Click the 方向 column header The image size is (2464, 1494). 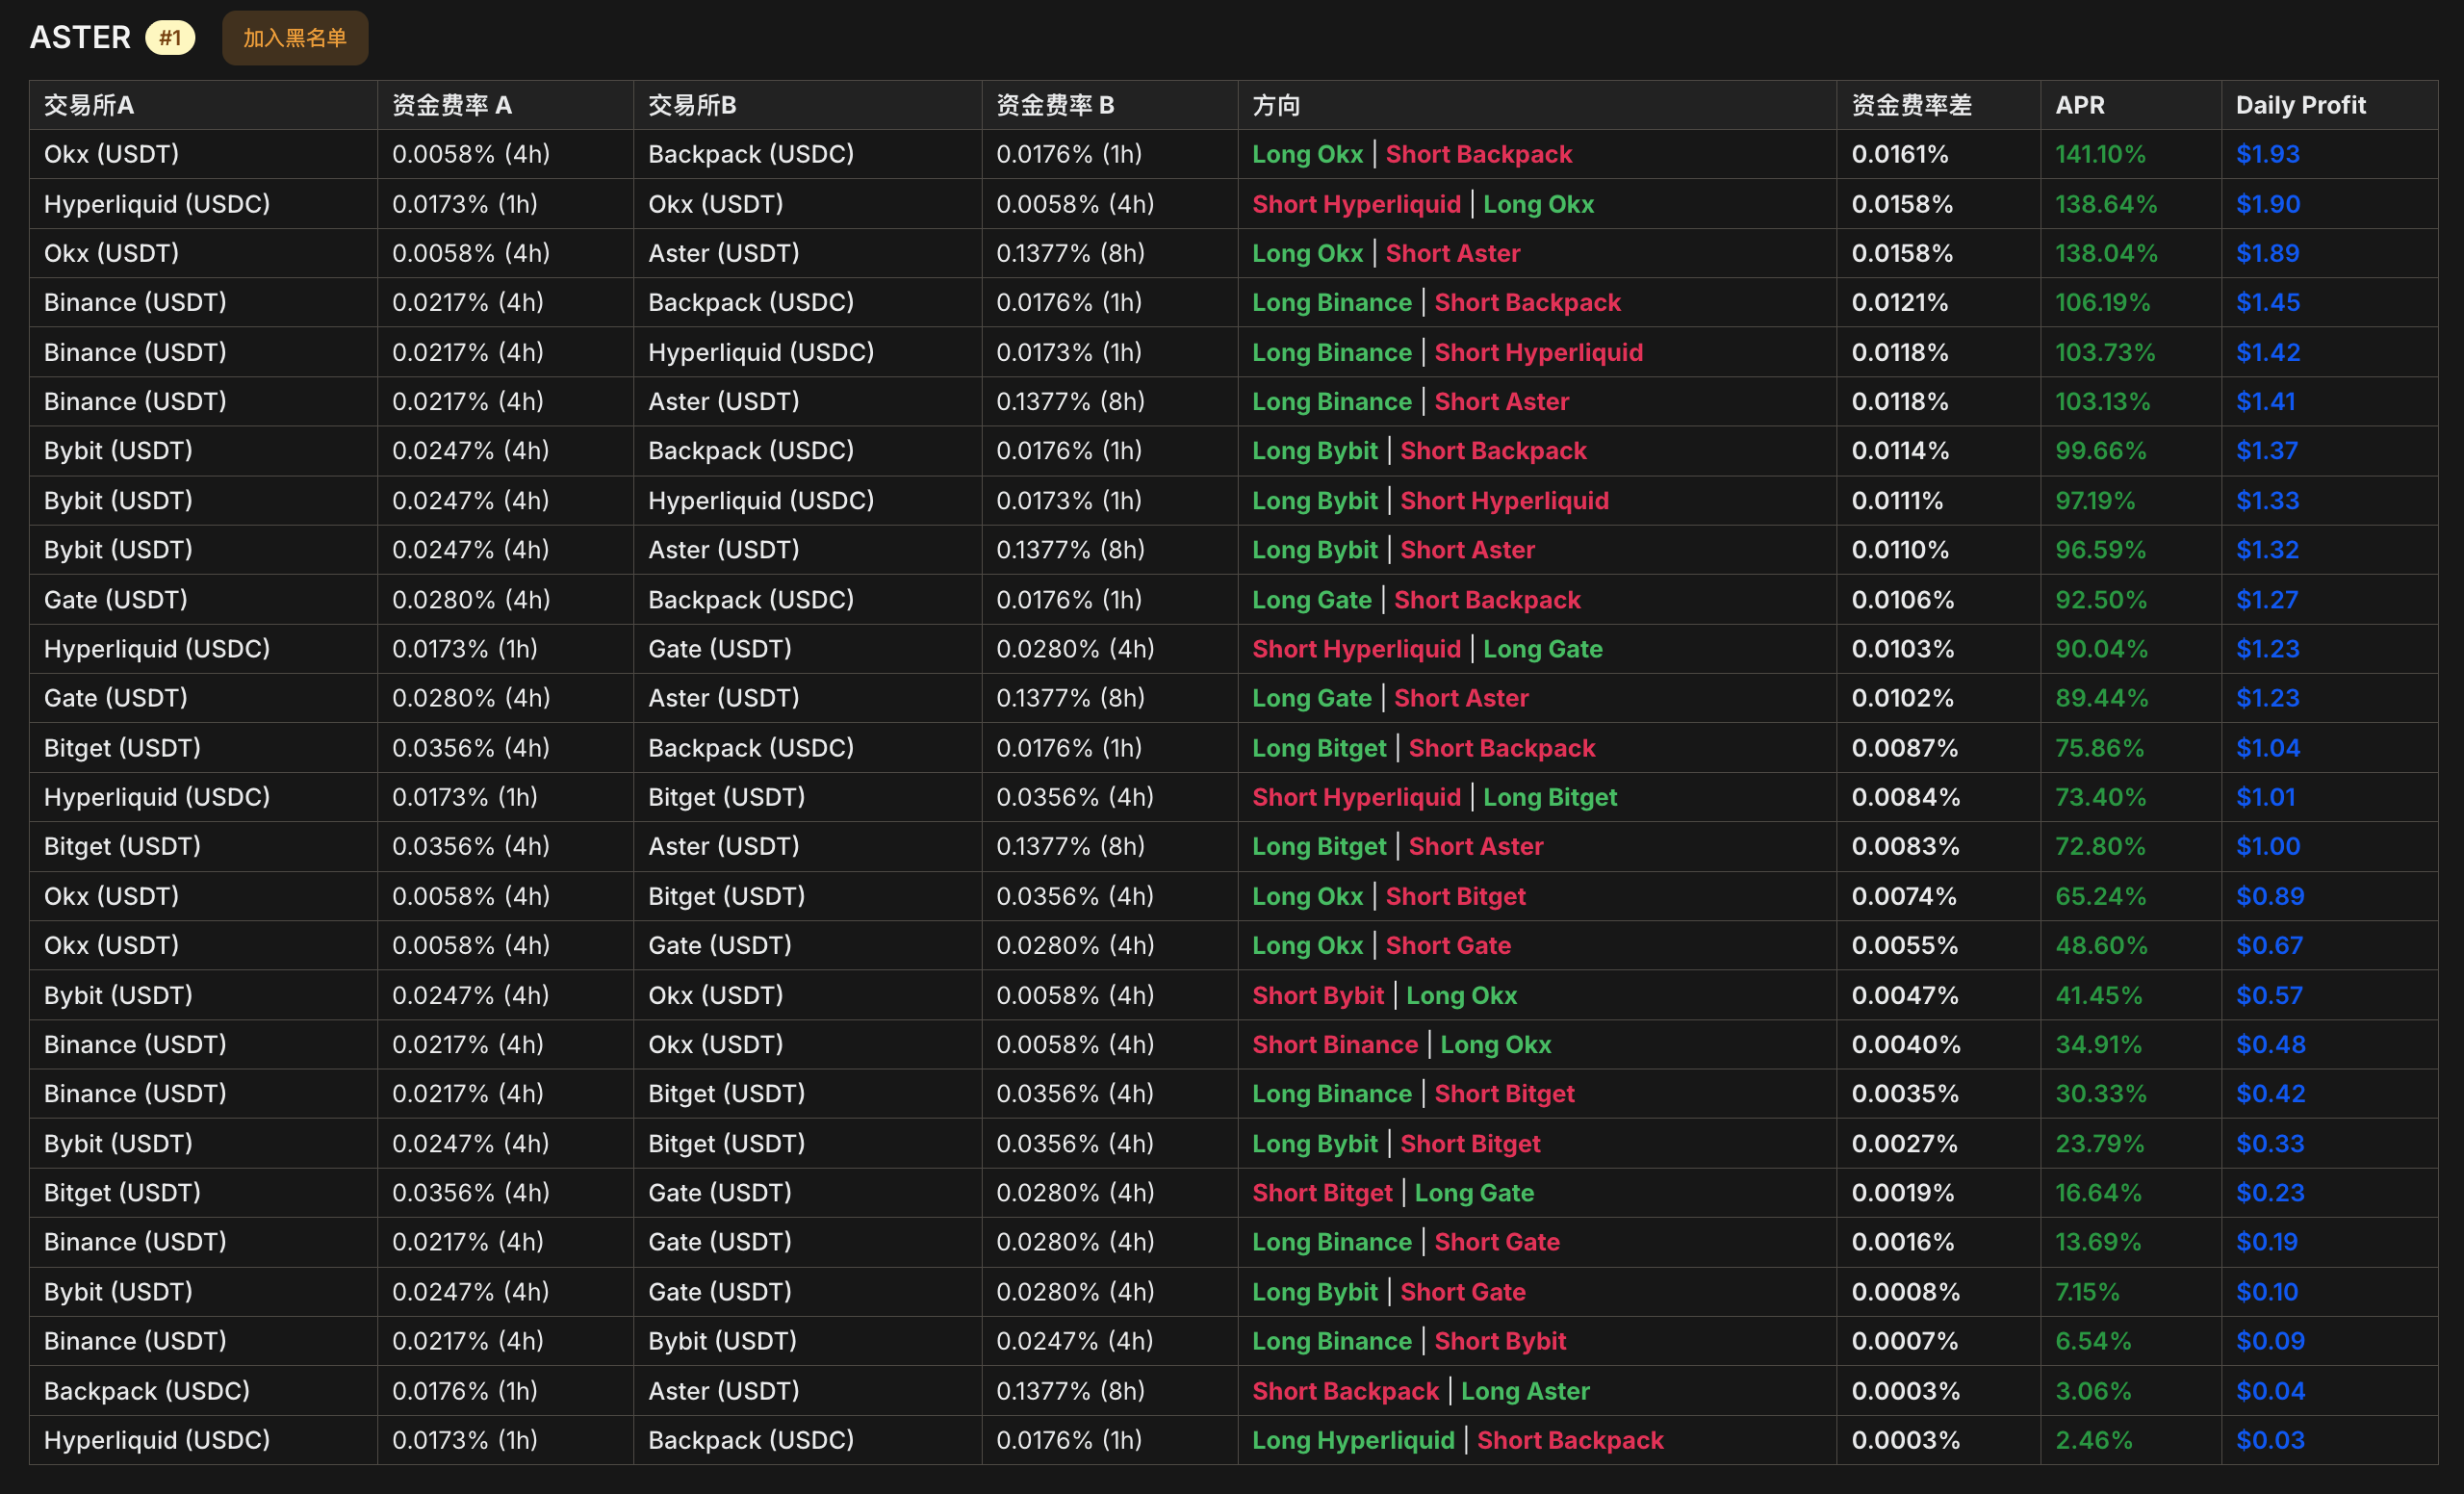[1276, 105]
